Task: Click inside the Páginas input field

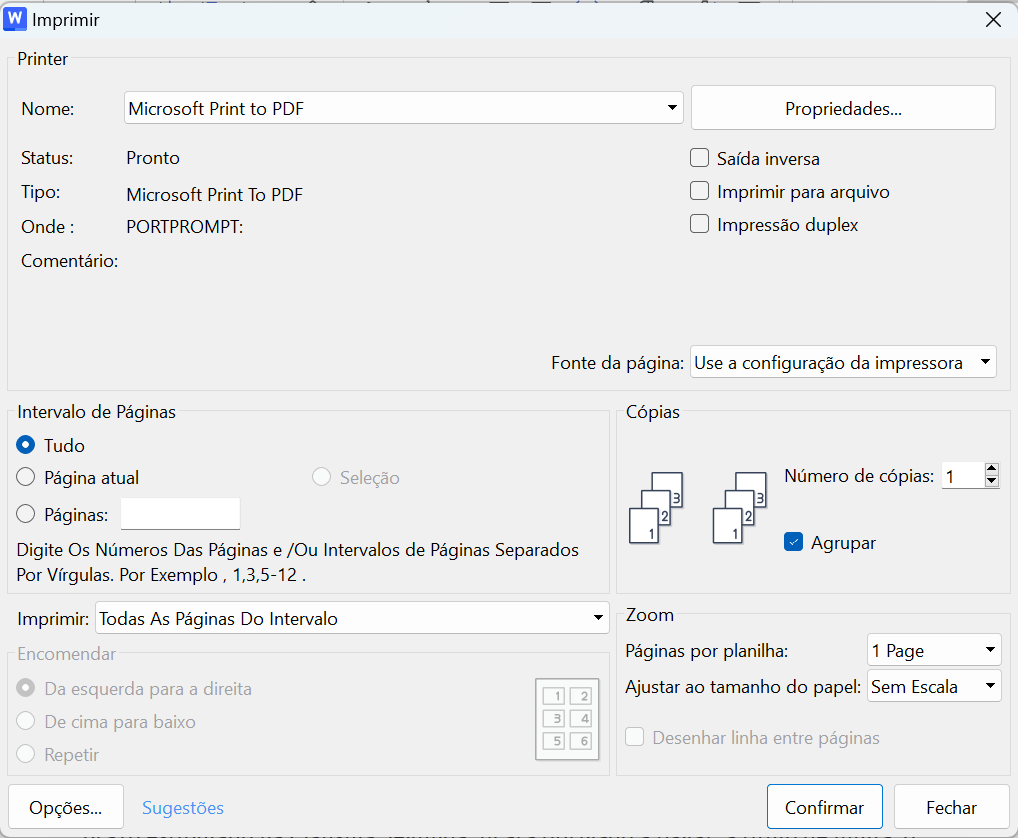Action: [x=180, y=513]
